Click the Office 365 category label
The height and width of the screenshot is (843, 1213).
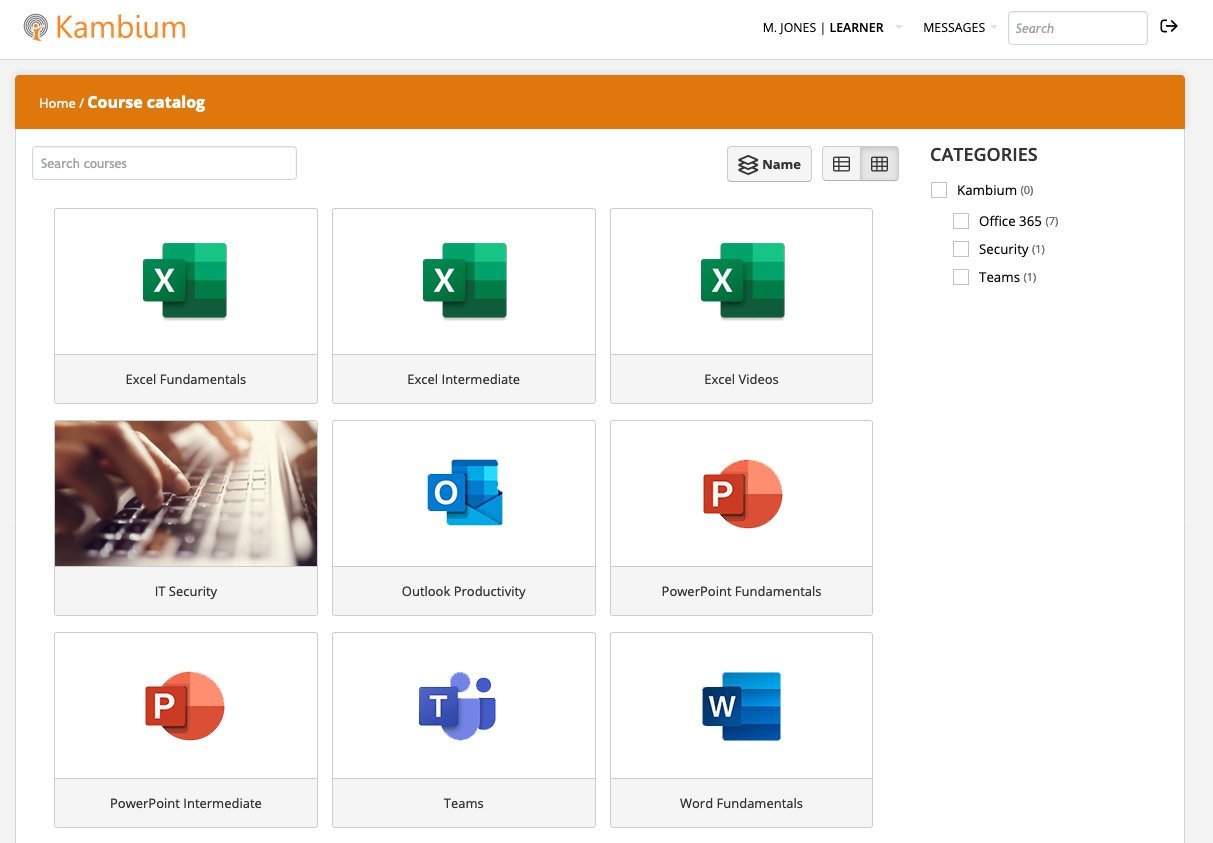pos(1010,221)
